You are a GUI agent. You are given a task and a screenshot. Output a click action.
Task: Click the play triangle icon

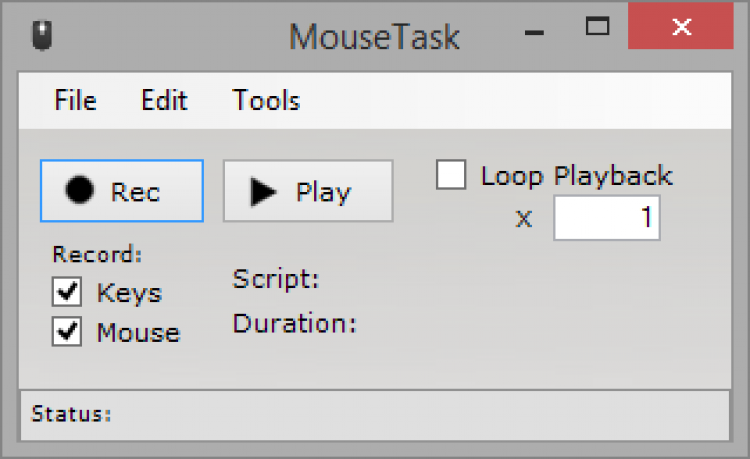tap(264, 192)
